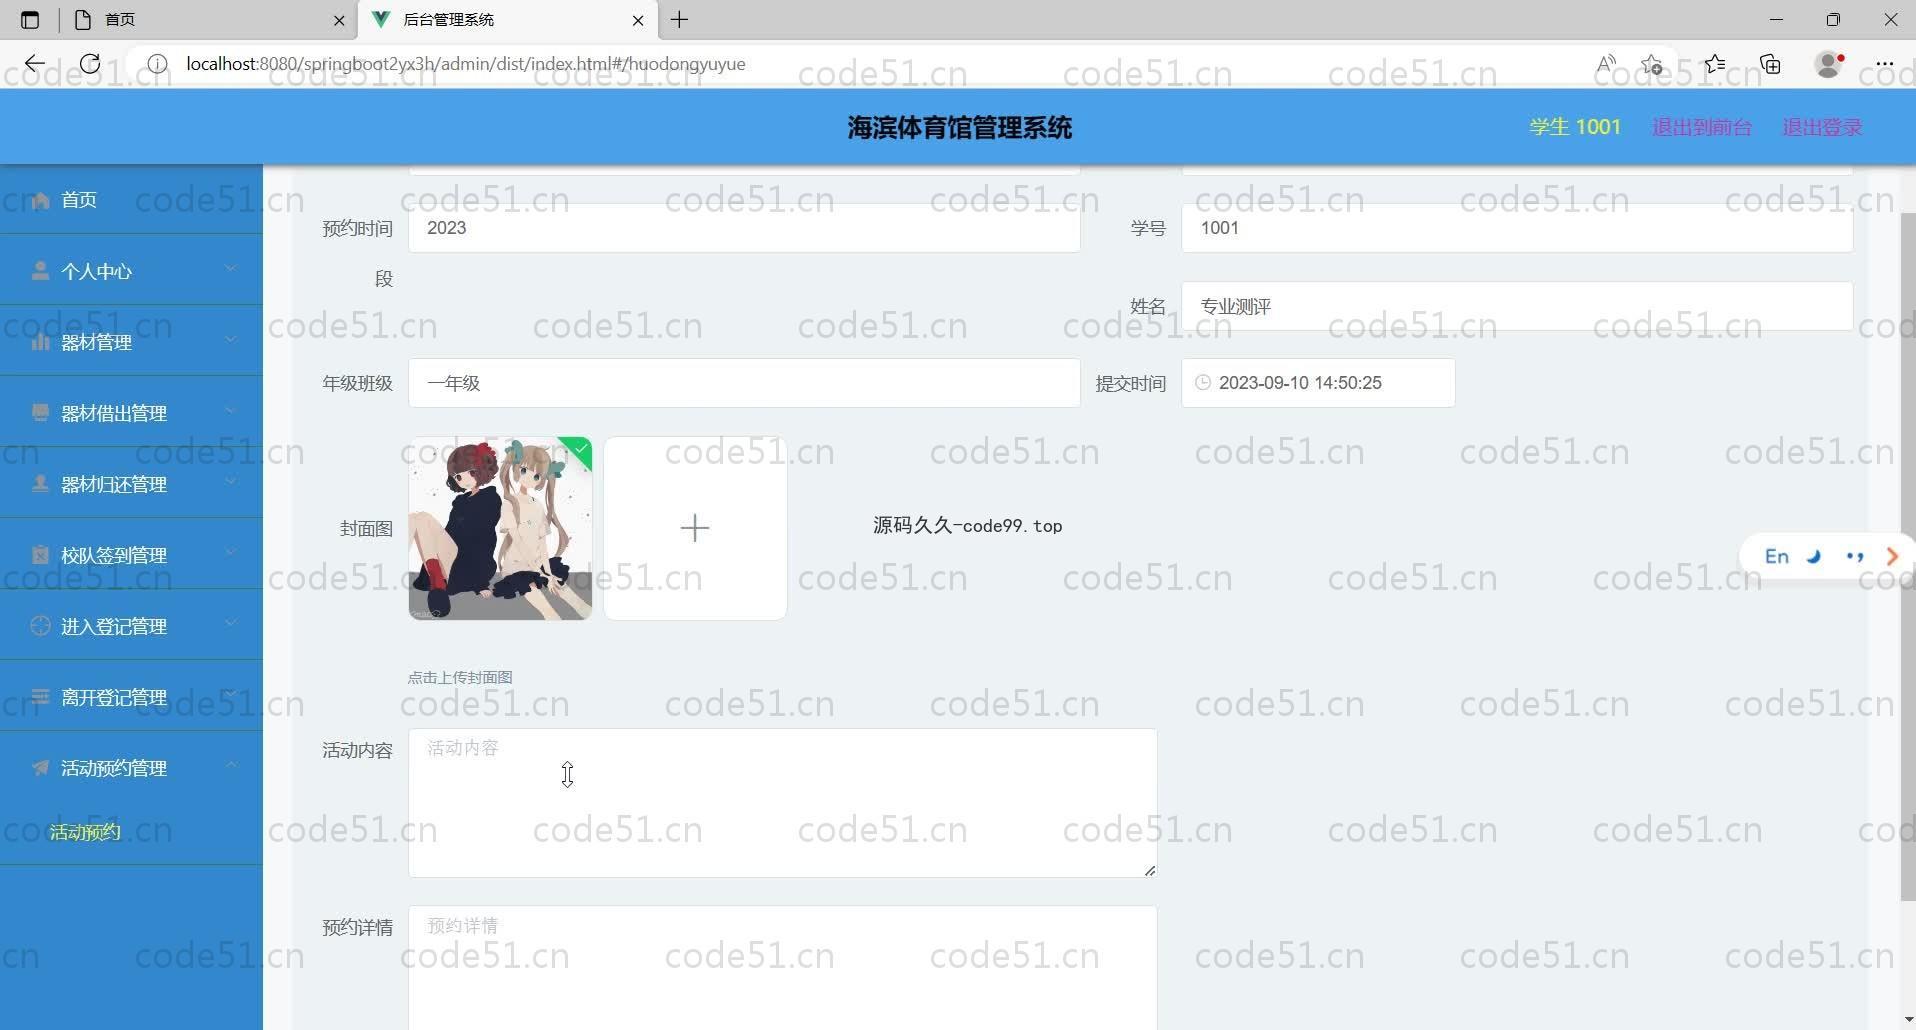Click the uploaded anime cover thumbnail

(x=500, y=528)
